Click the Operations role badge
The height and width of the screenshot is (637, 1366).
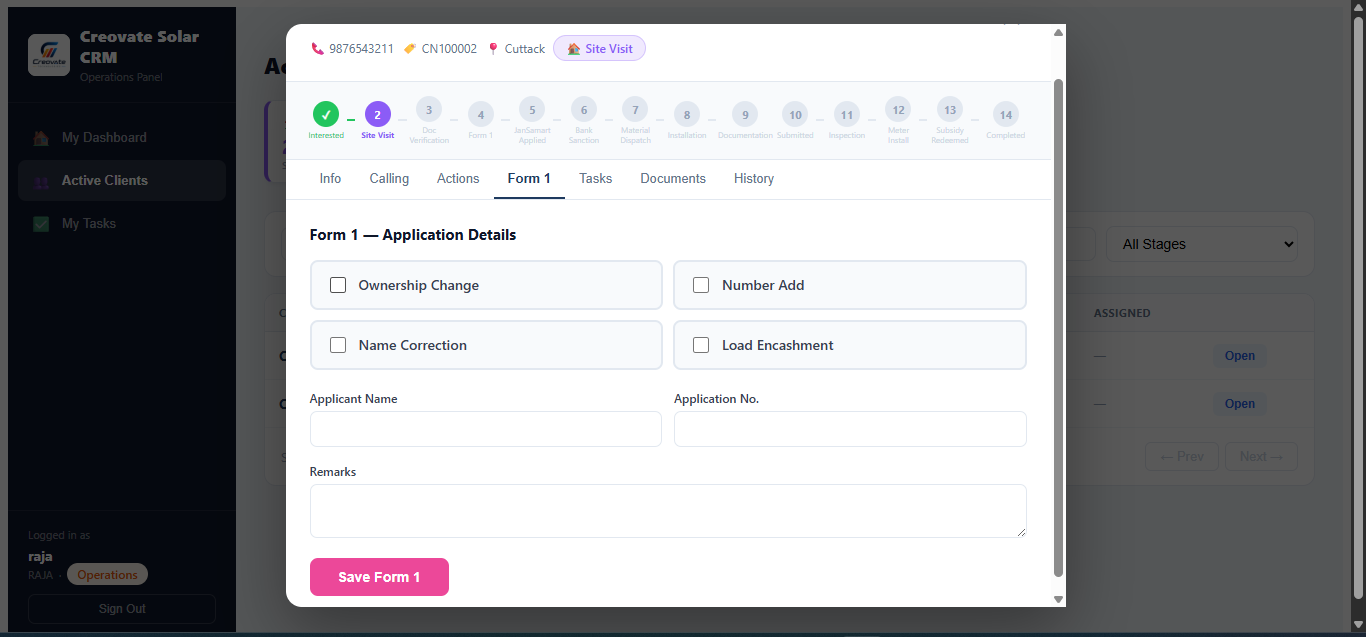107,575
